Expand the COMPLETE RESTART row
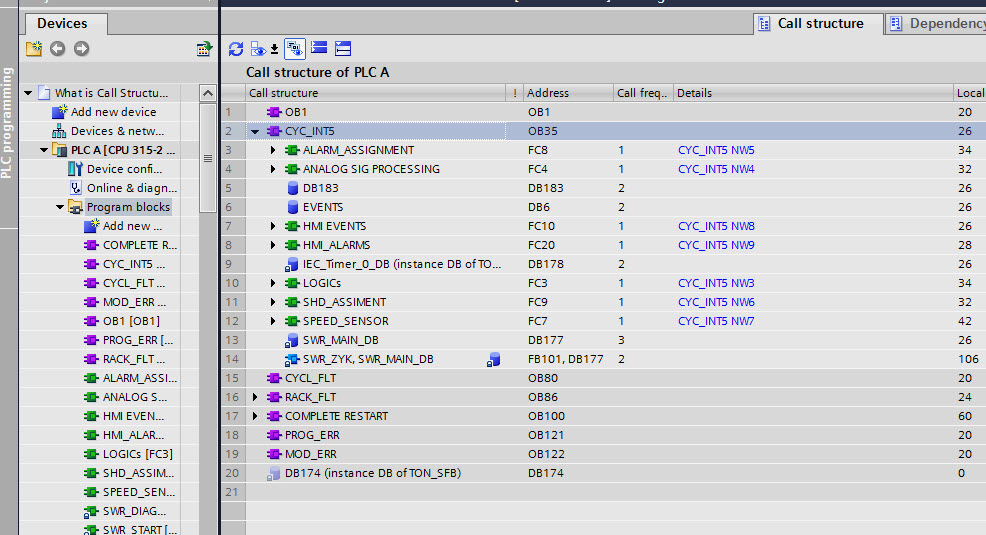Screen dimensions: 986x535 [255, 416]
